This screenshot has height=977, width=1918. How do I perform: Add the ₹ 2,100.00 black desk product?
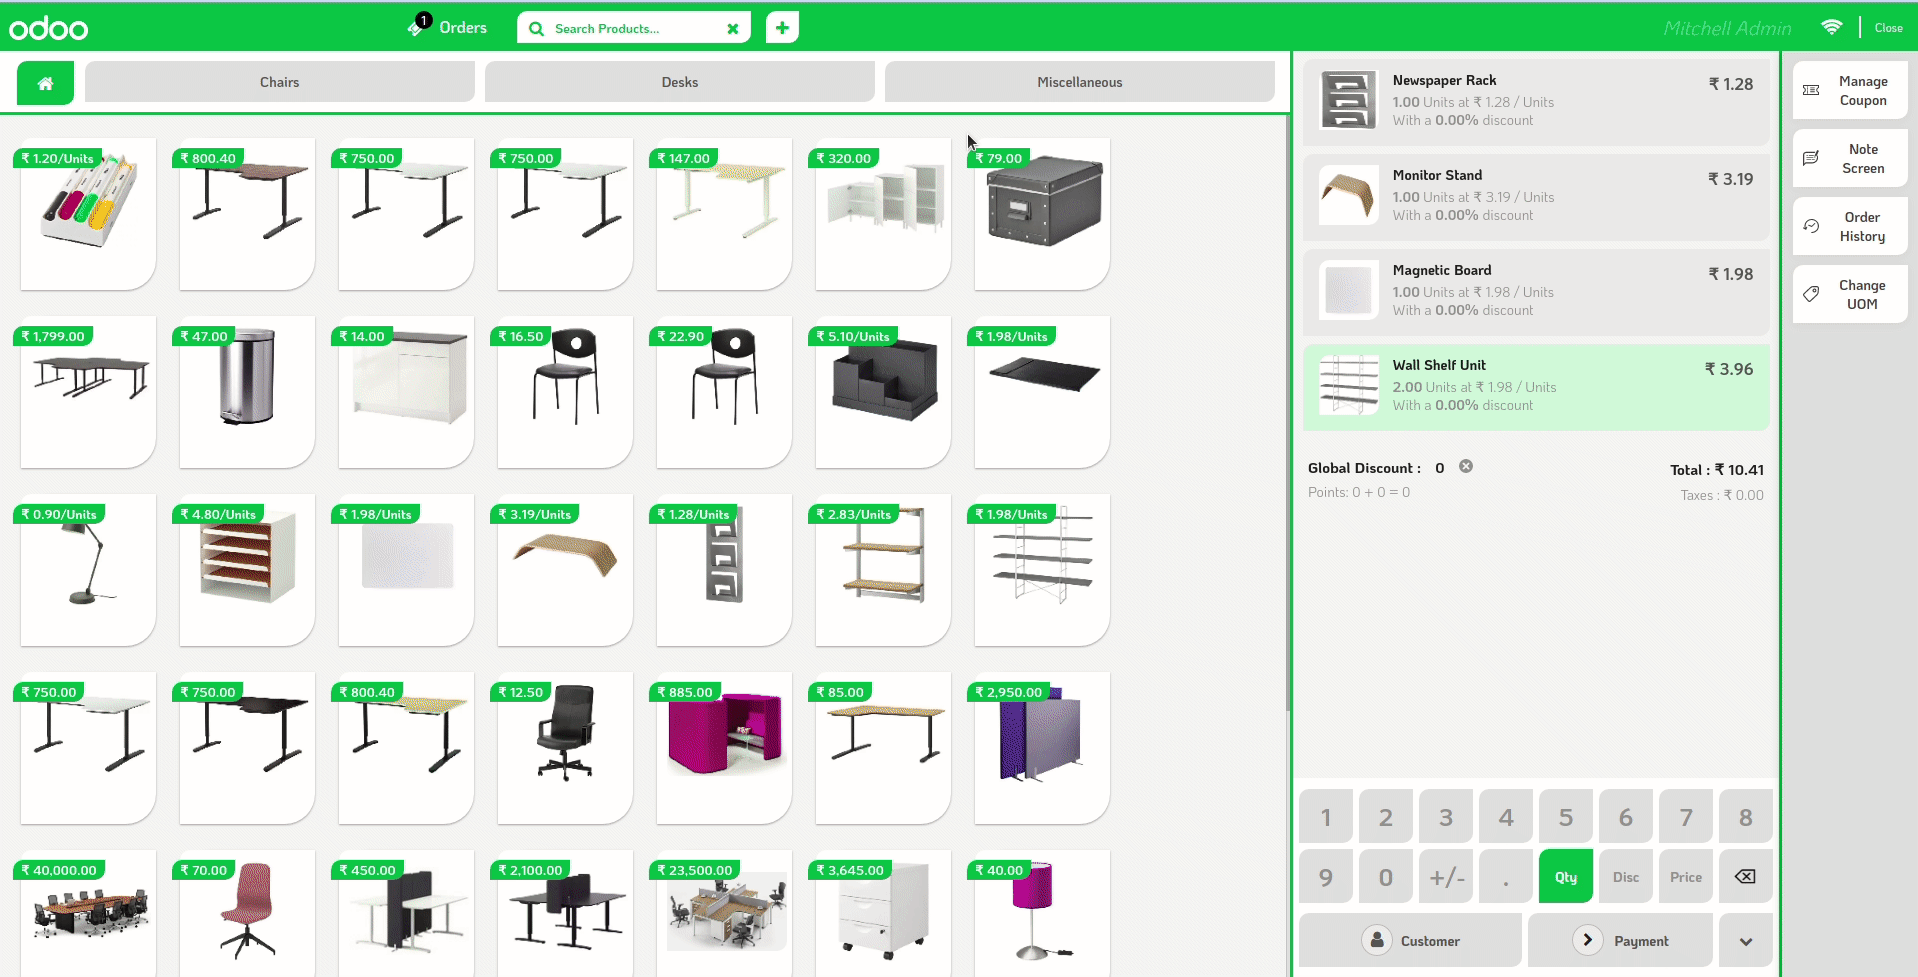pos(565,914)
